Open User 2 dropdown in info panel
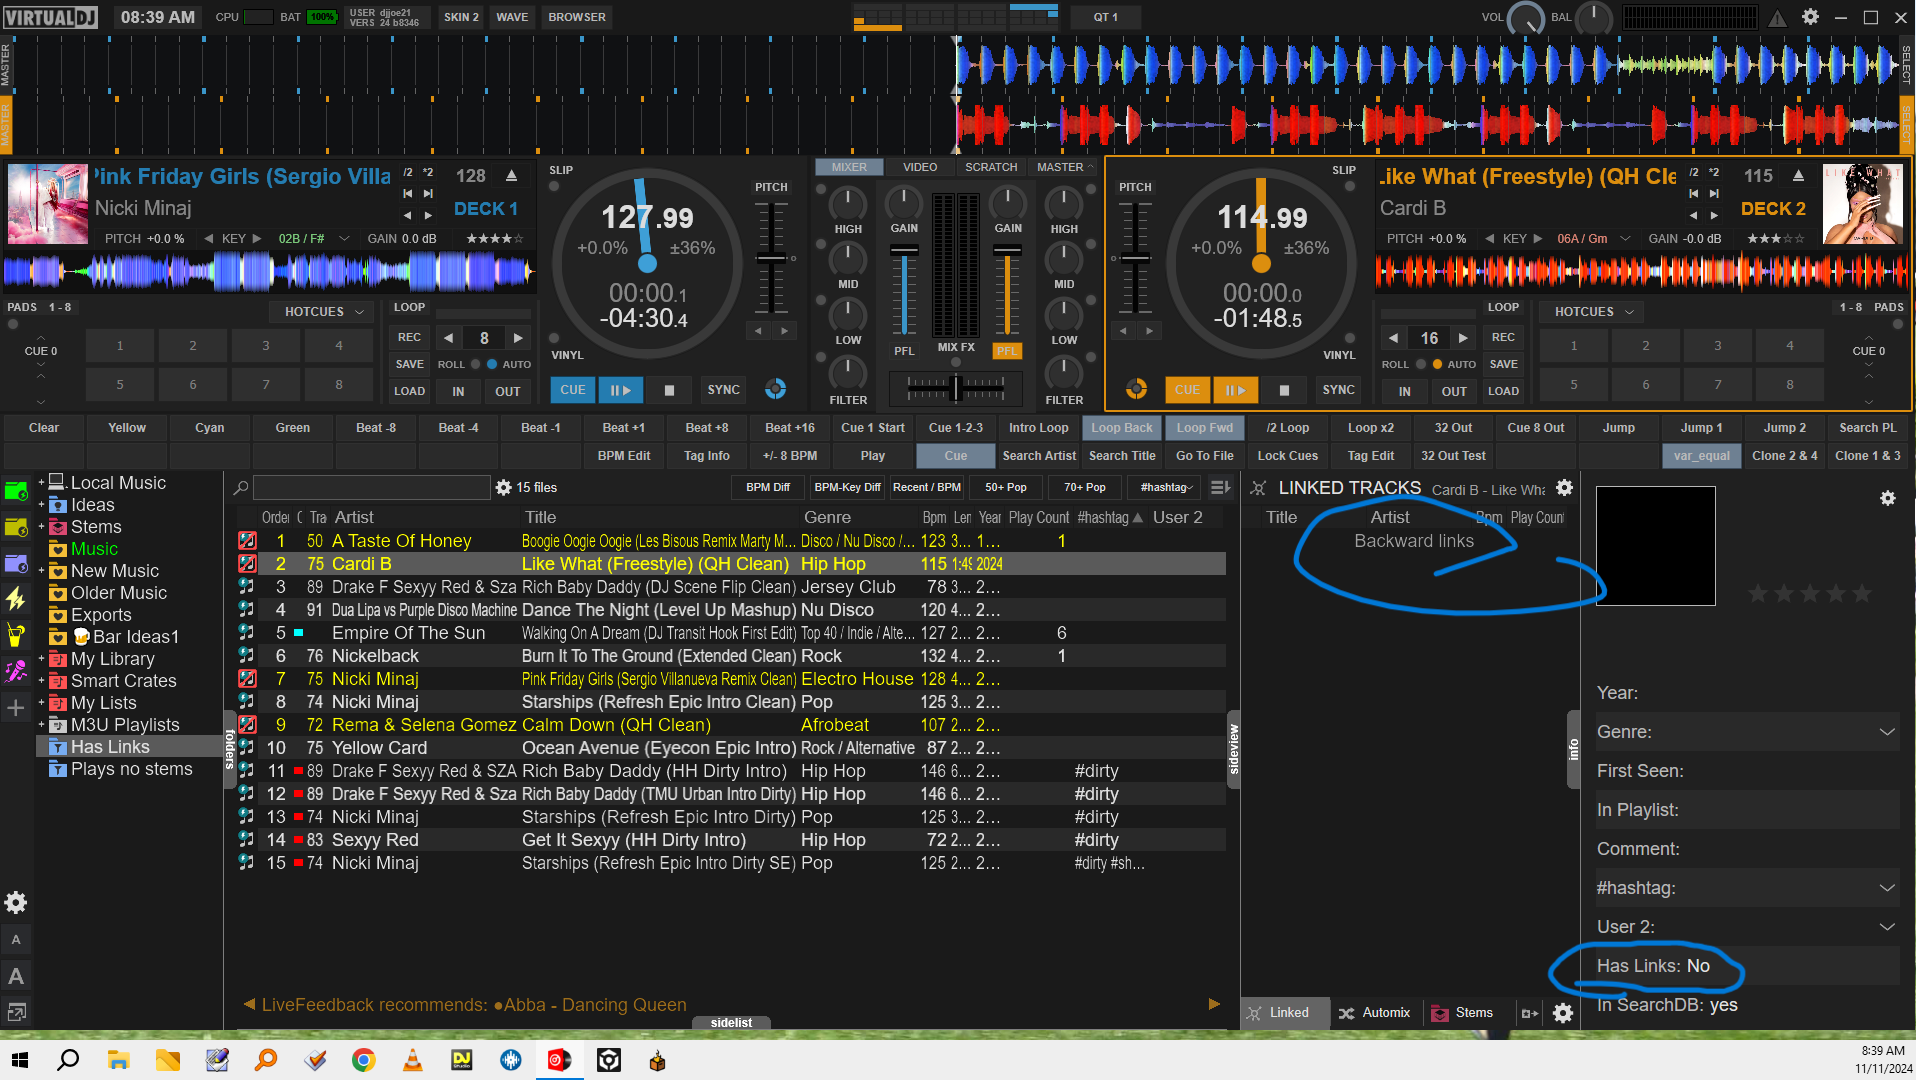 coord(1886,927)
